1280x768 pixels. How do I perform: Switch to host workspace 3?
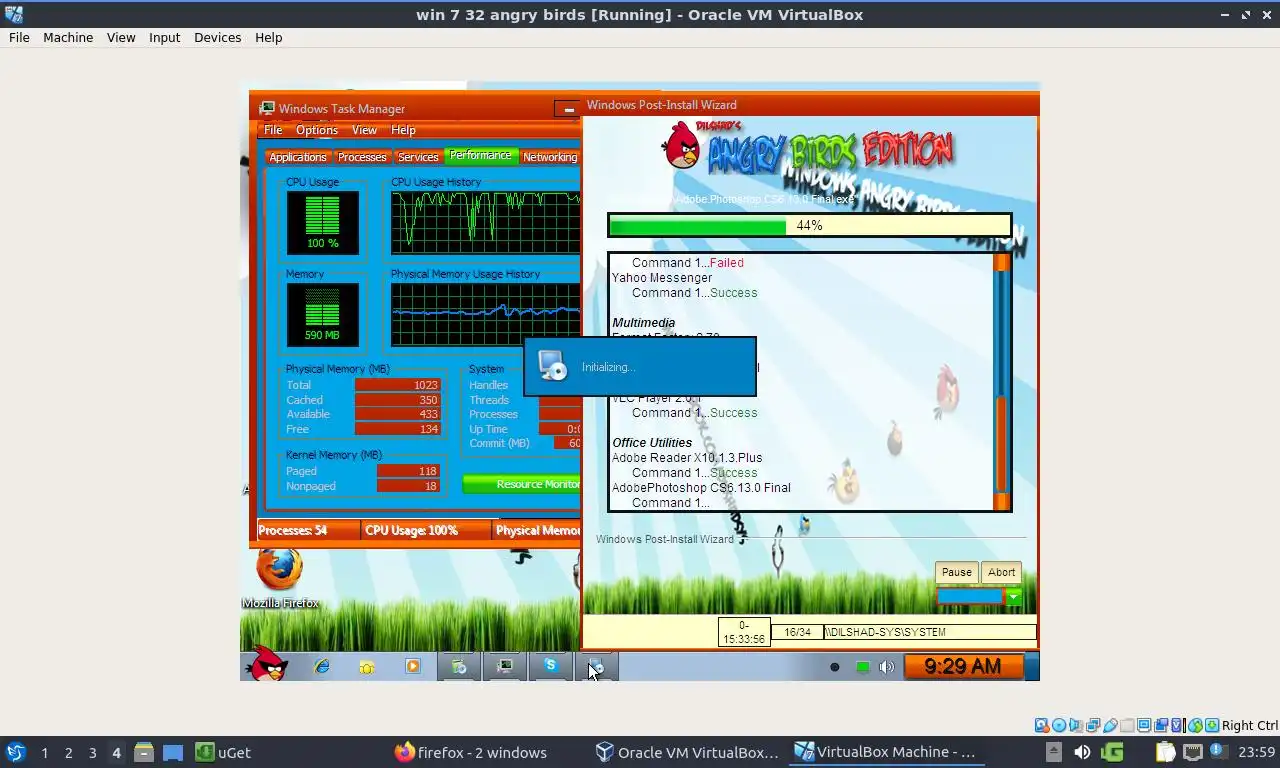92,752
